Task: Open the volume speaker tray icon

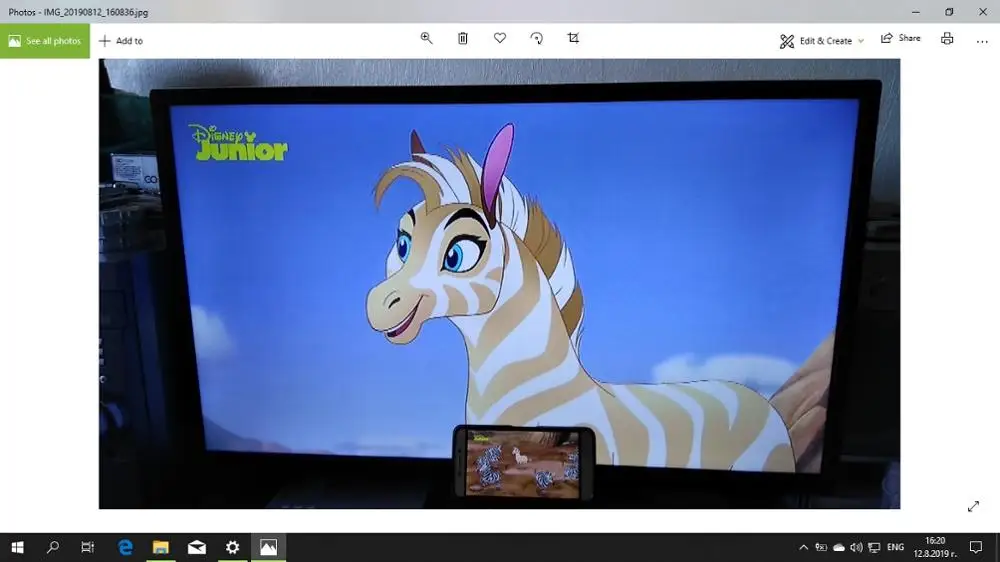Action: tap(857, 547)
